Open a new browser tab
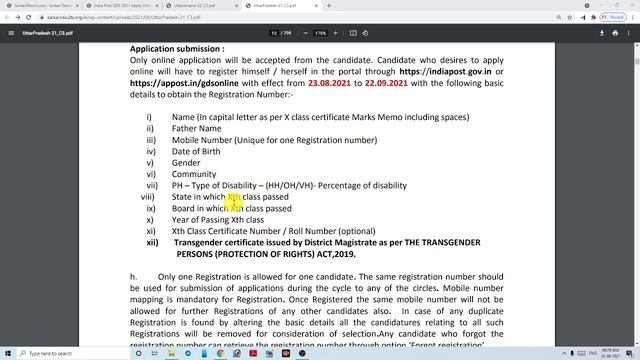Image resolution: width=640 pixels, height=360 pixels. (329, 6)
